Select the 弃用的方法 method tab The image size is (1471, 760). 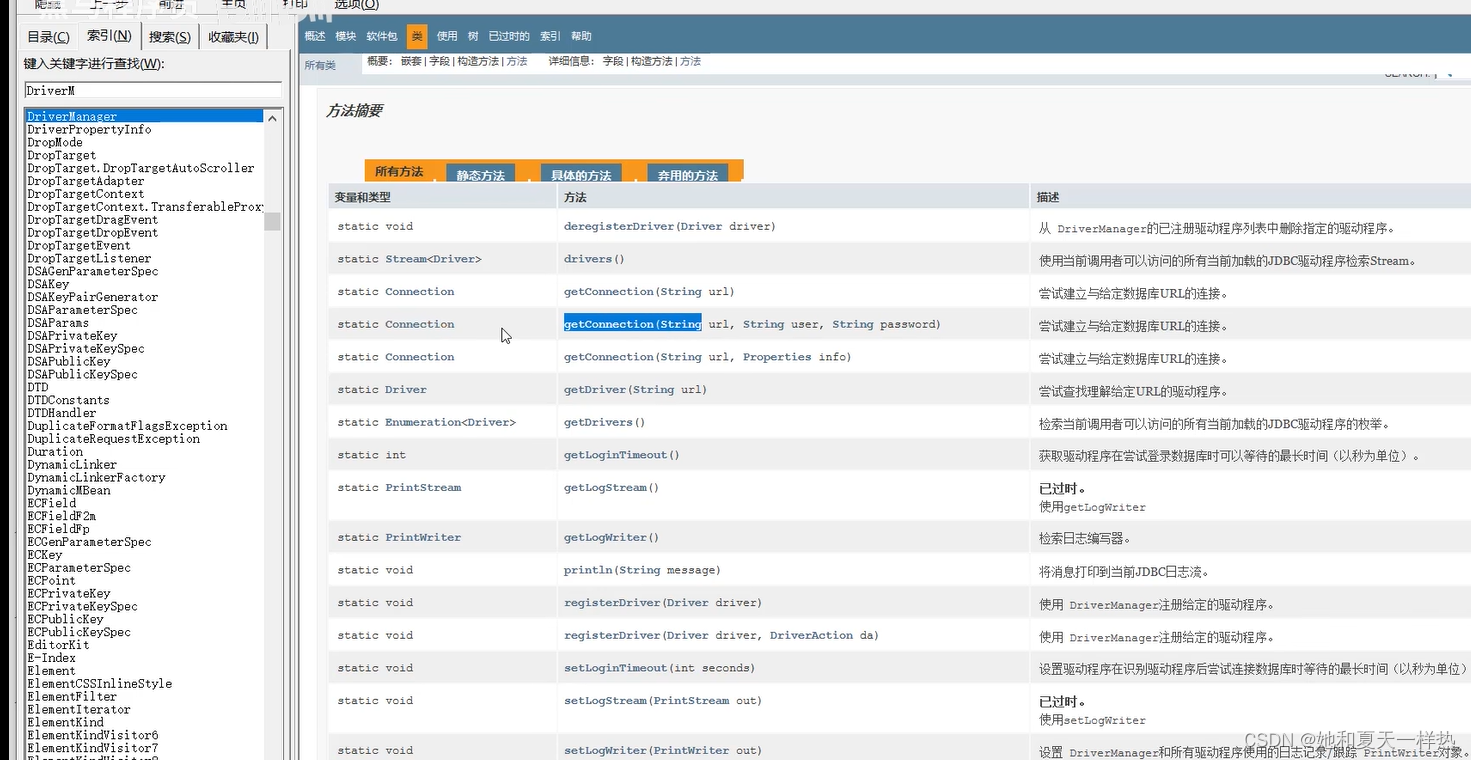click(688, 174)
